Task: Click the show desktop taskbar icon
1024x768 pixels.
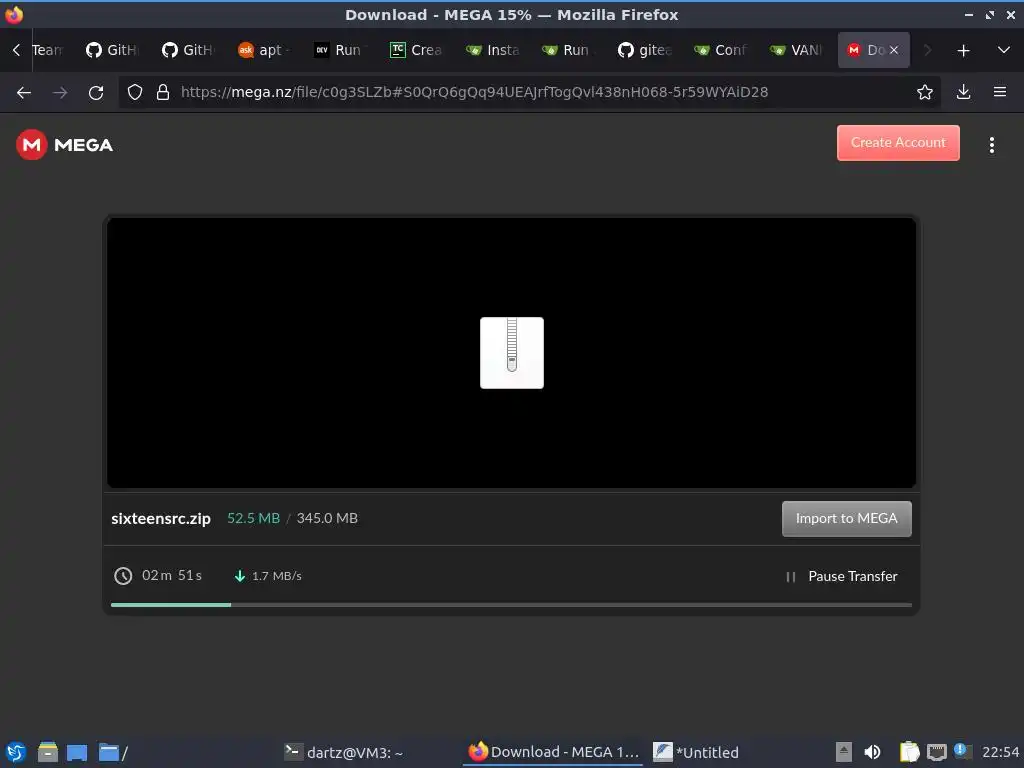Action: [x=77, y=752]
